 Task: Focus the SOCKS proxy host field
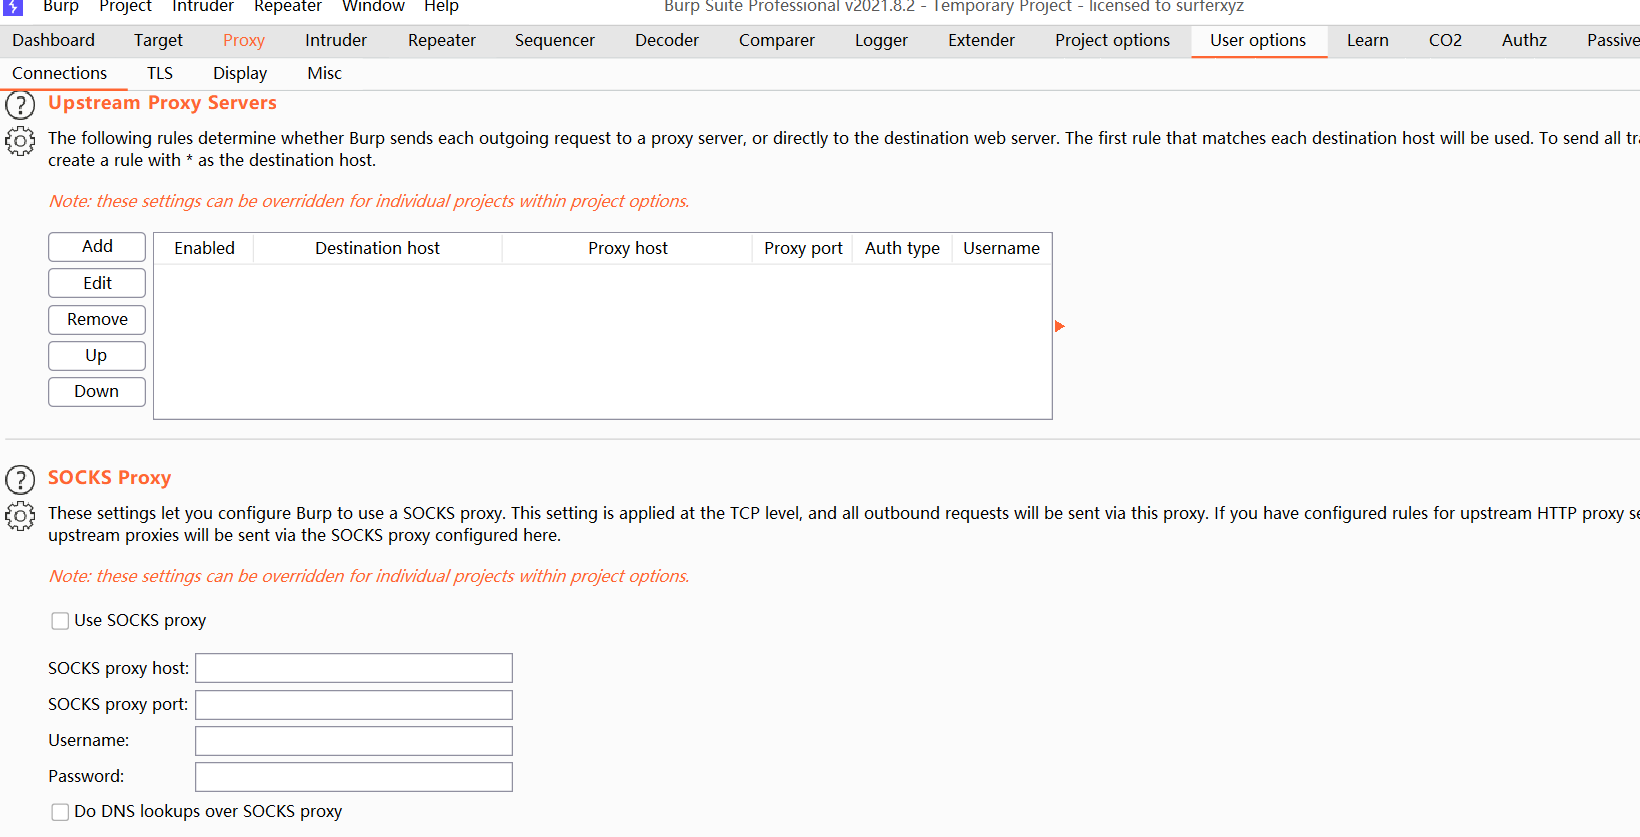point(354,668)
